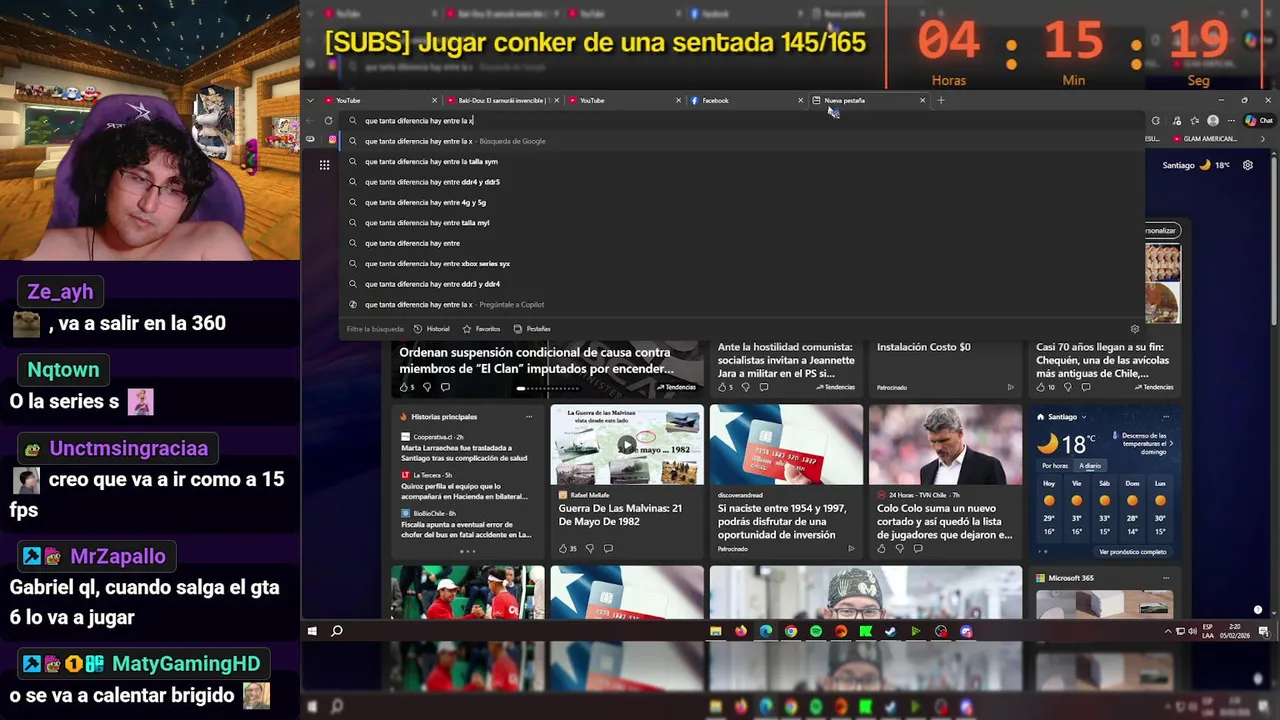Open the Colo Colo article thumbnail
The width and height of the screenshot is (1280, 720).
(945, 445)
